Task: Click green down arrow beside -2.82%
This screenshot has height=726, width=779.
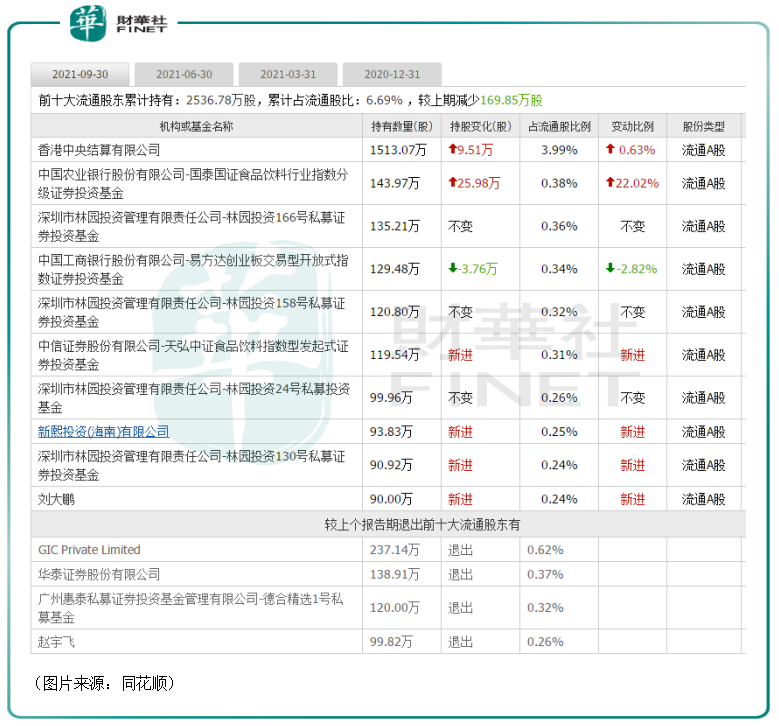Action: [x=611, y=268]
